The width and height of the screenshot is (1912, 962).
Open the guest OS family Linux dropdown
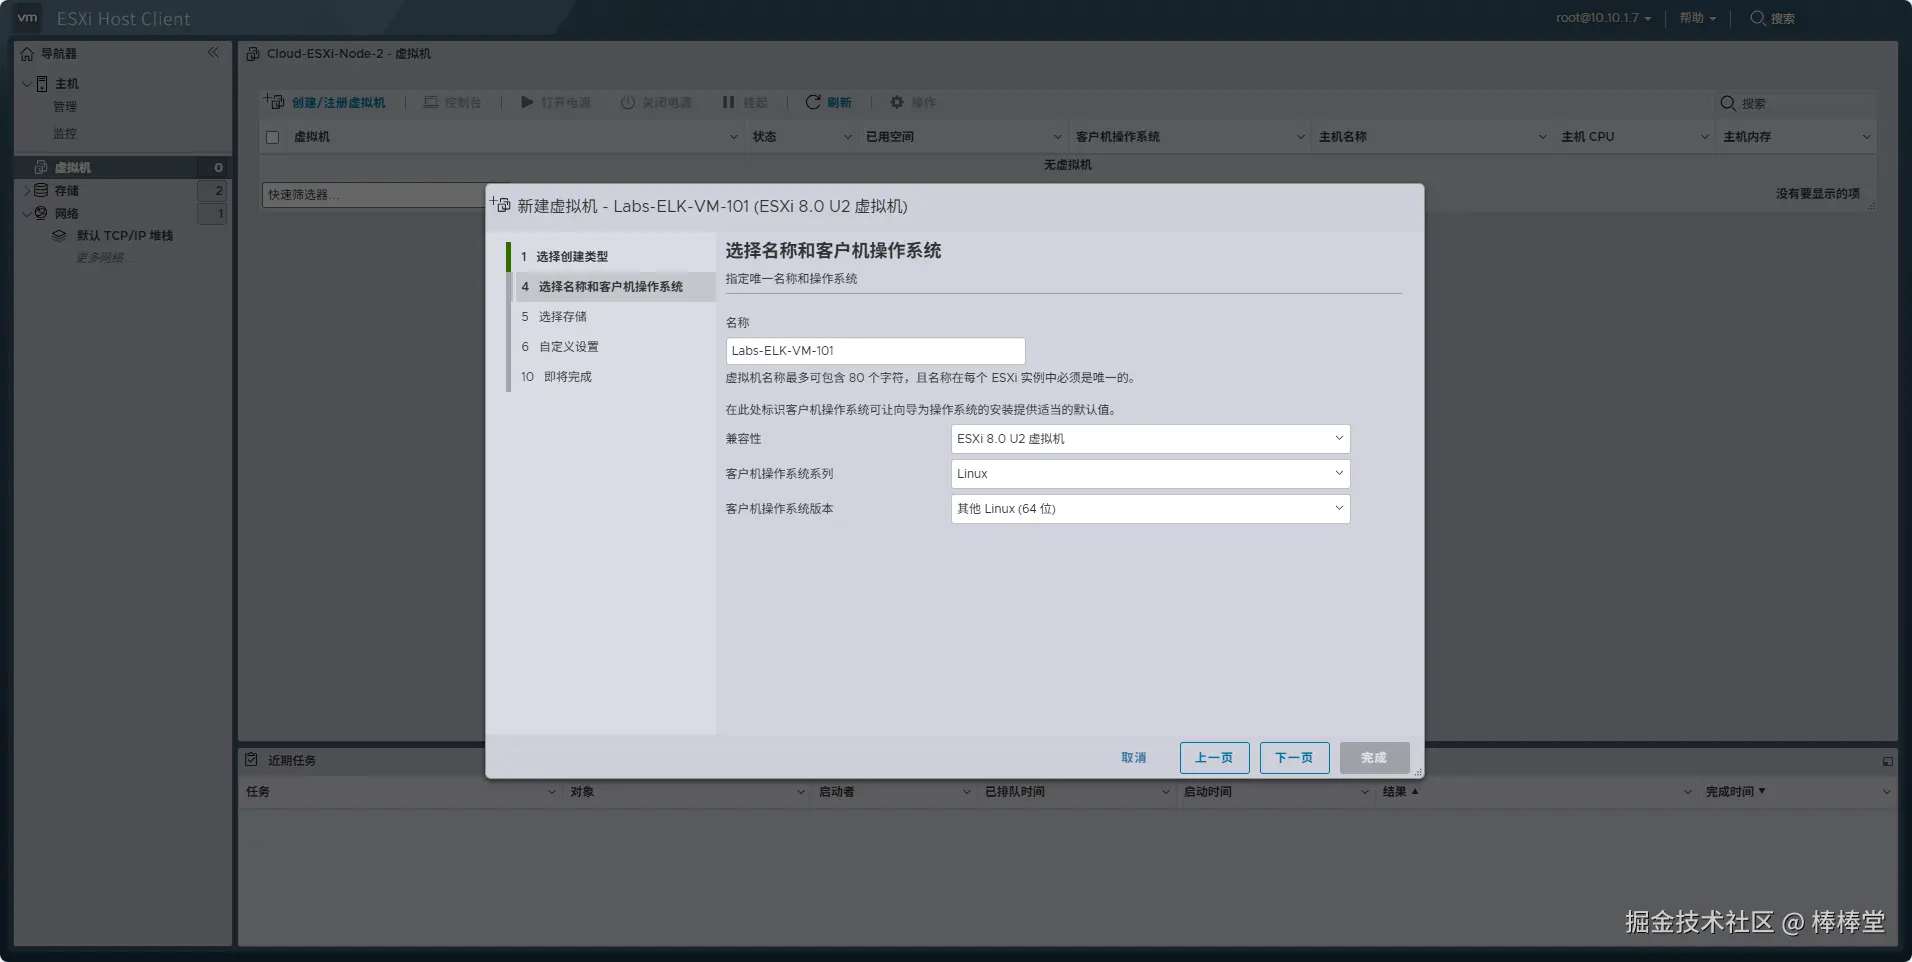click(1150, 474)
